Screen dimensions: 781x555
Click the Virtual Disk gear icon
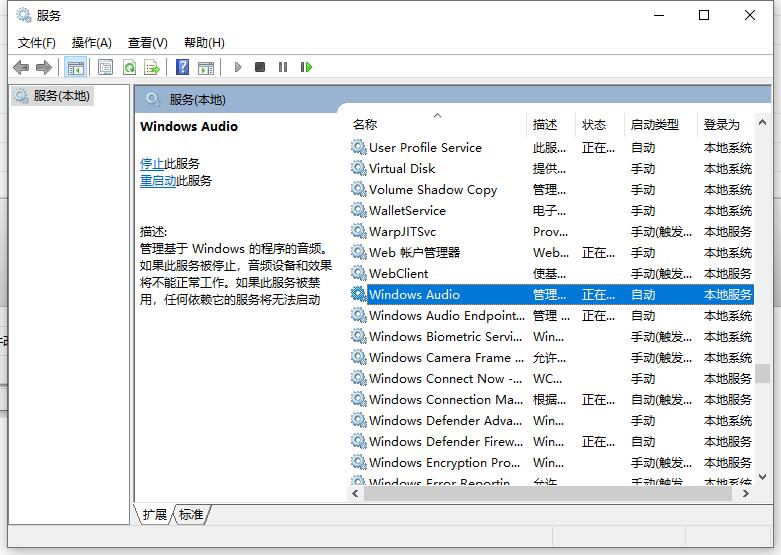click(x=358, y=168)
